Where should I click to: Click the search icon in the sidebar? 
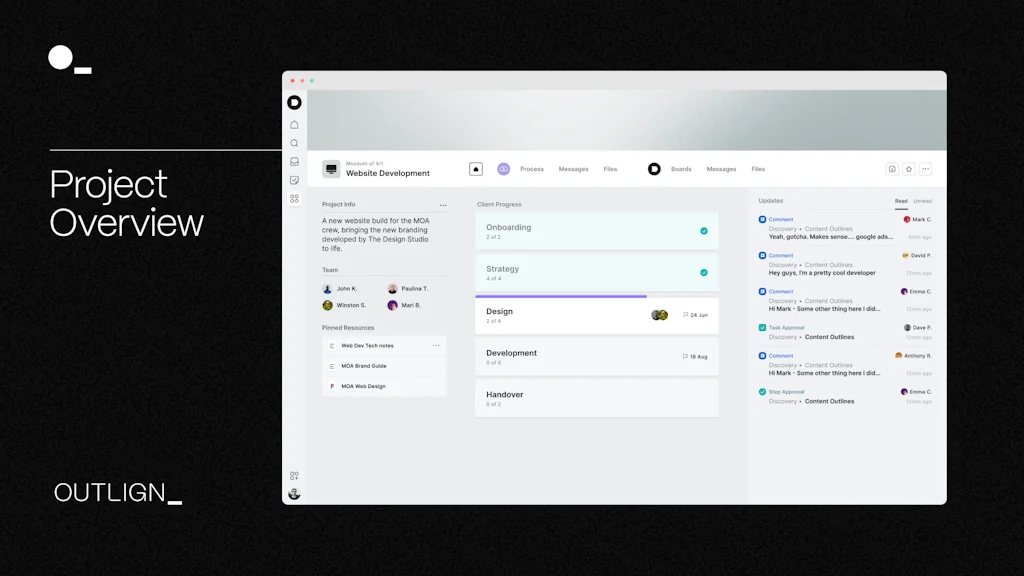[x=294, y=143]
